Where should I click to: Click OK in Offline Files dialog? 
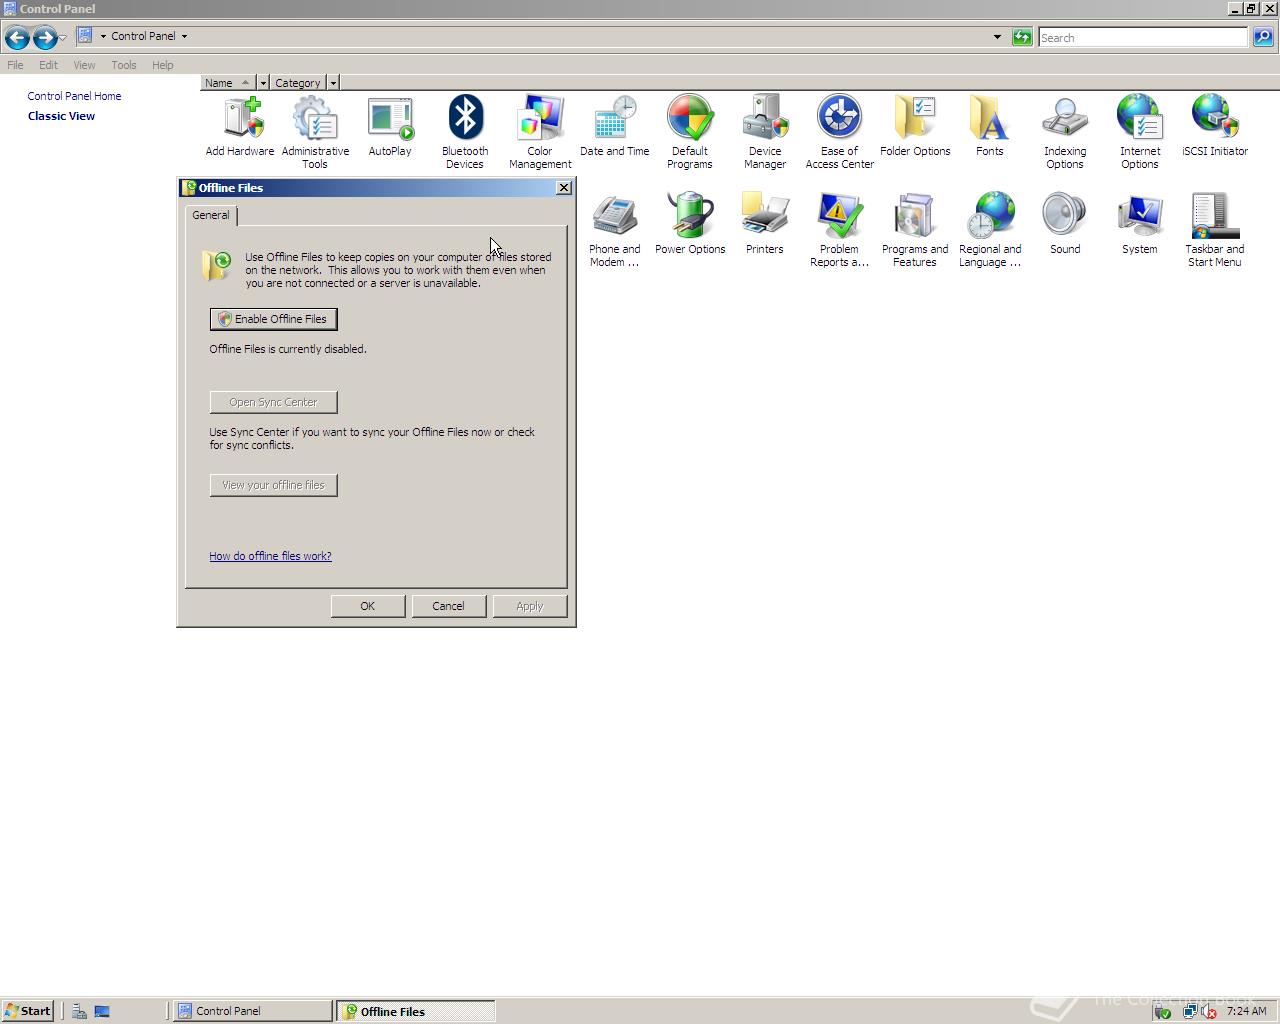coord(368,606)
